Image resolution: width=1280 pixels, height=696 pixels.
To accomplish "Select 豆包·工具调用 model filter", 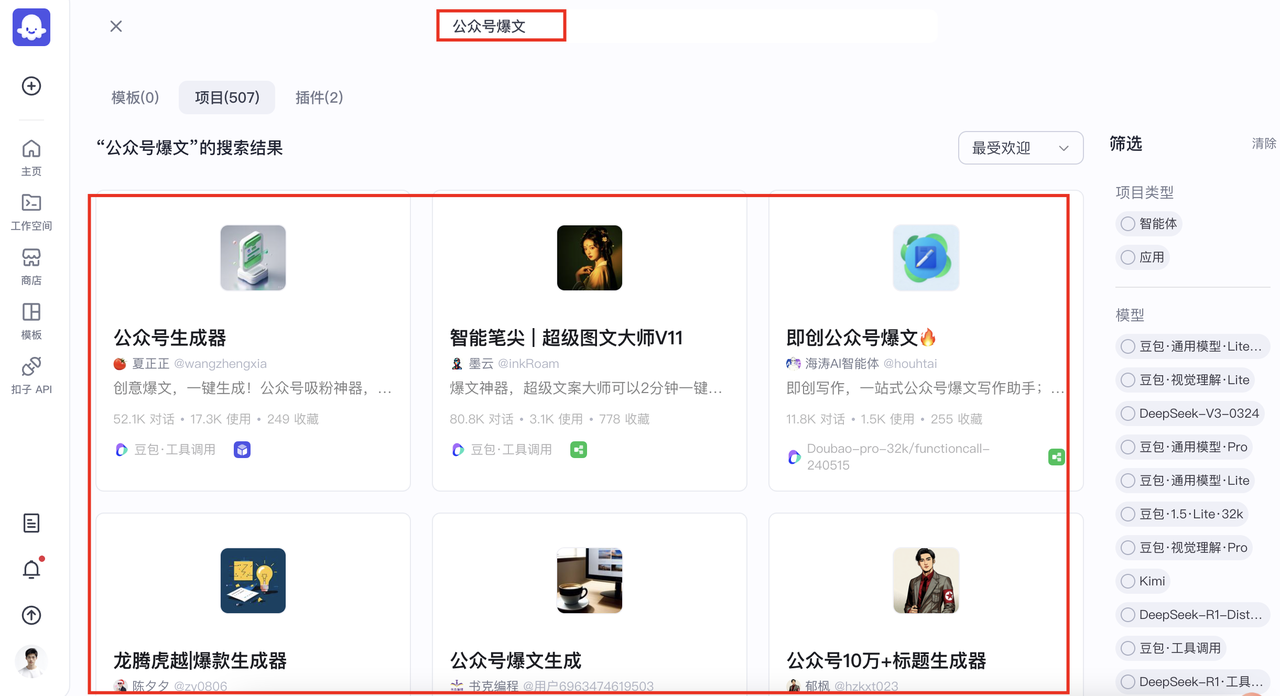I will click(1171, 648).
